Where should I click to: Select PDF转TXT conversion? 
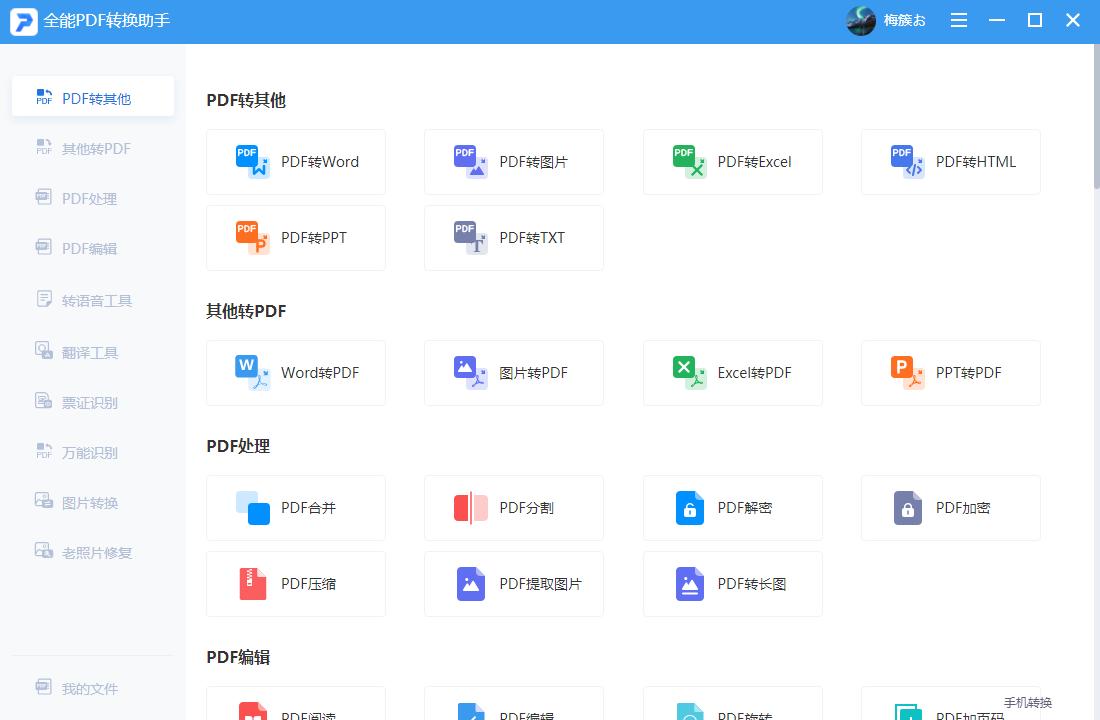[x=513, y=237]
